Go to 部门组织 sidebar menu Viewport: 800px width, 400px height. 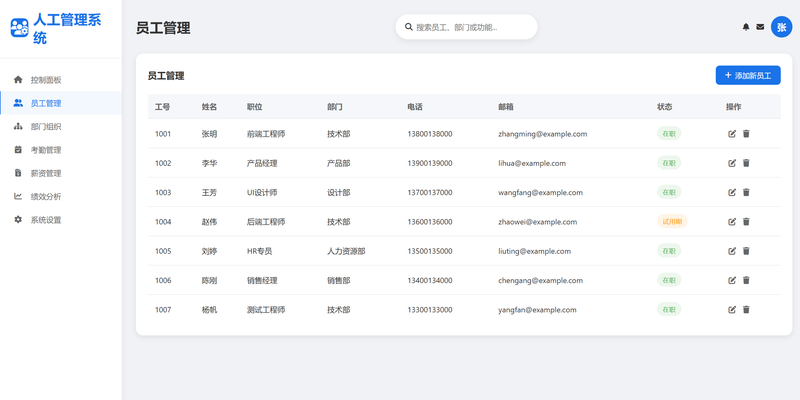tap(45, 127)
